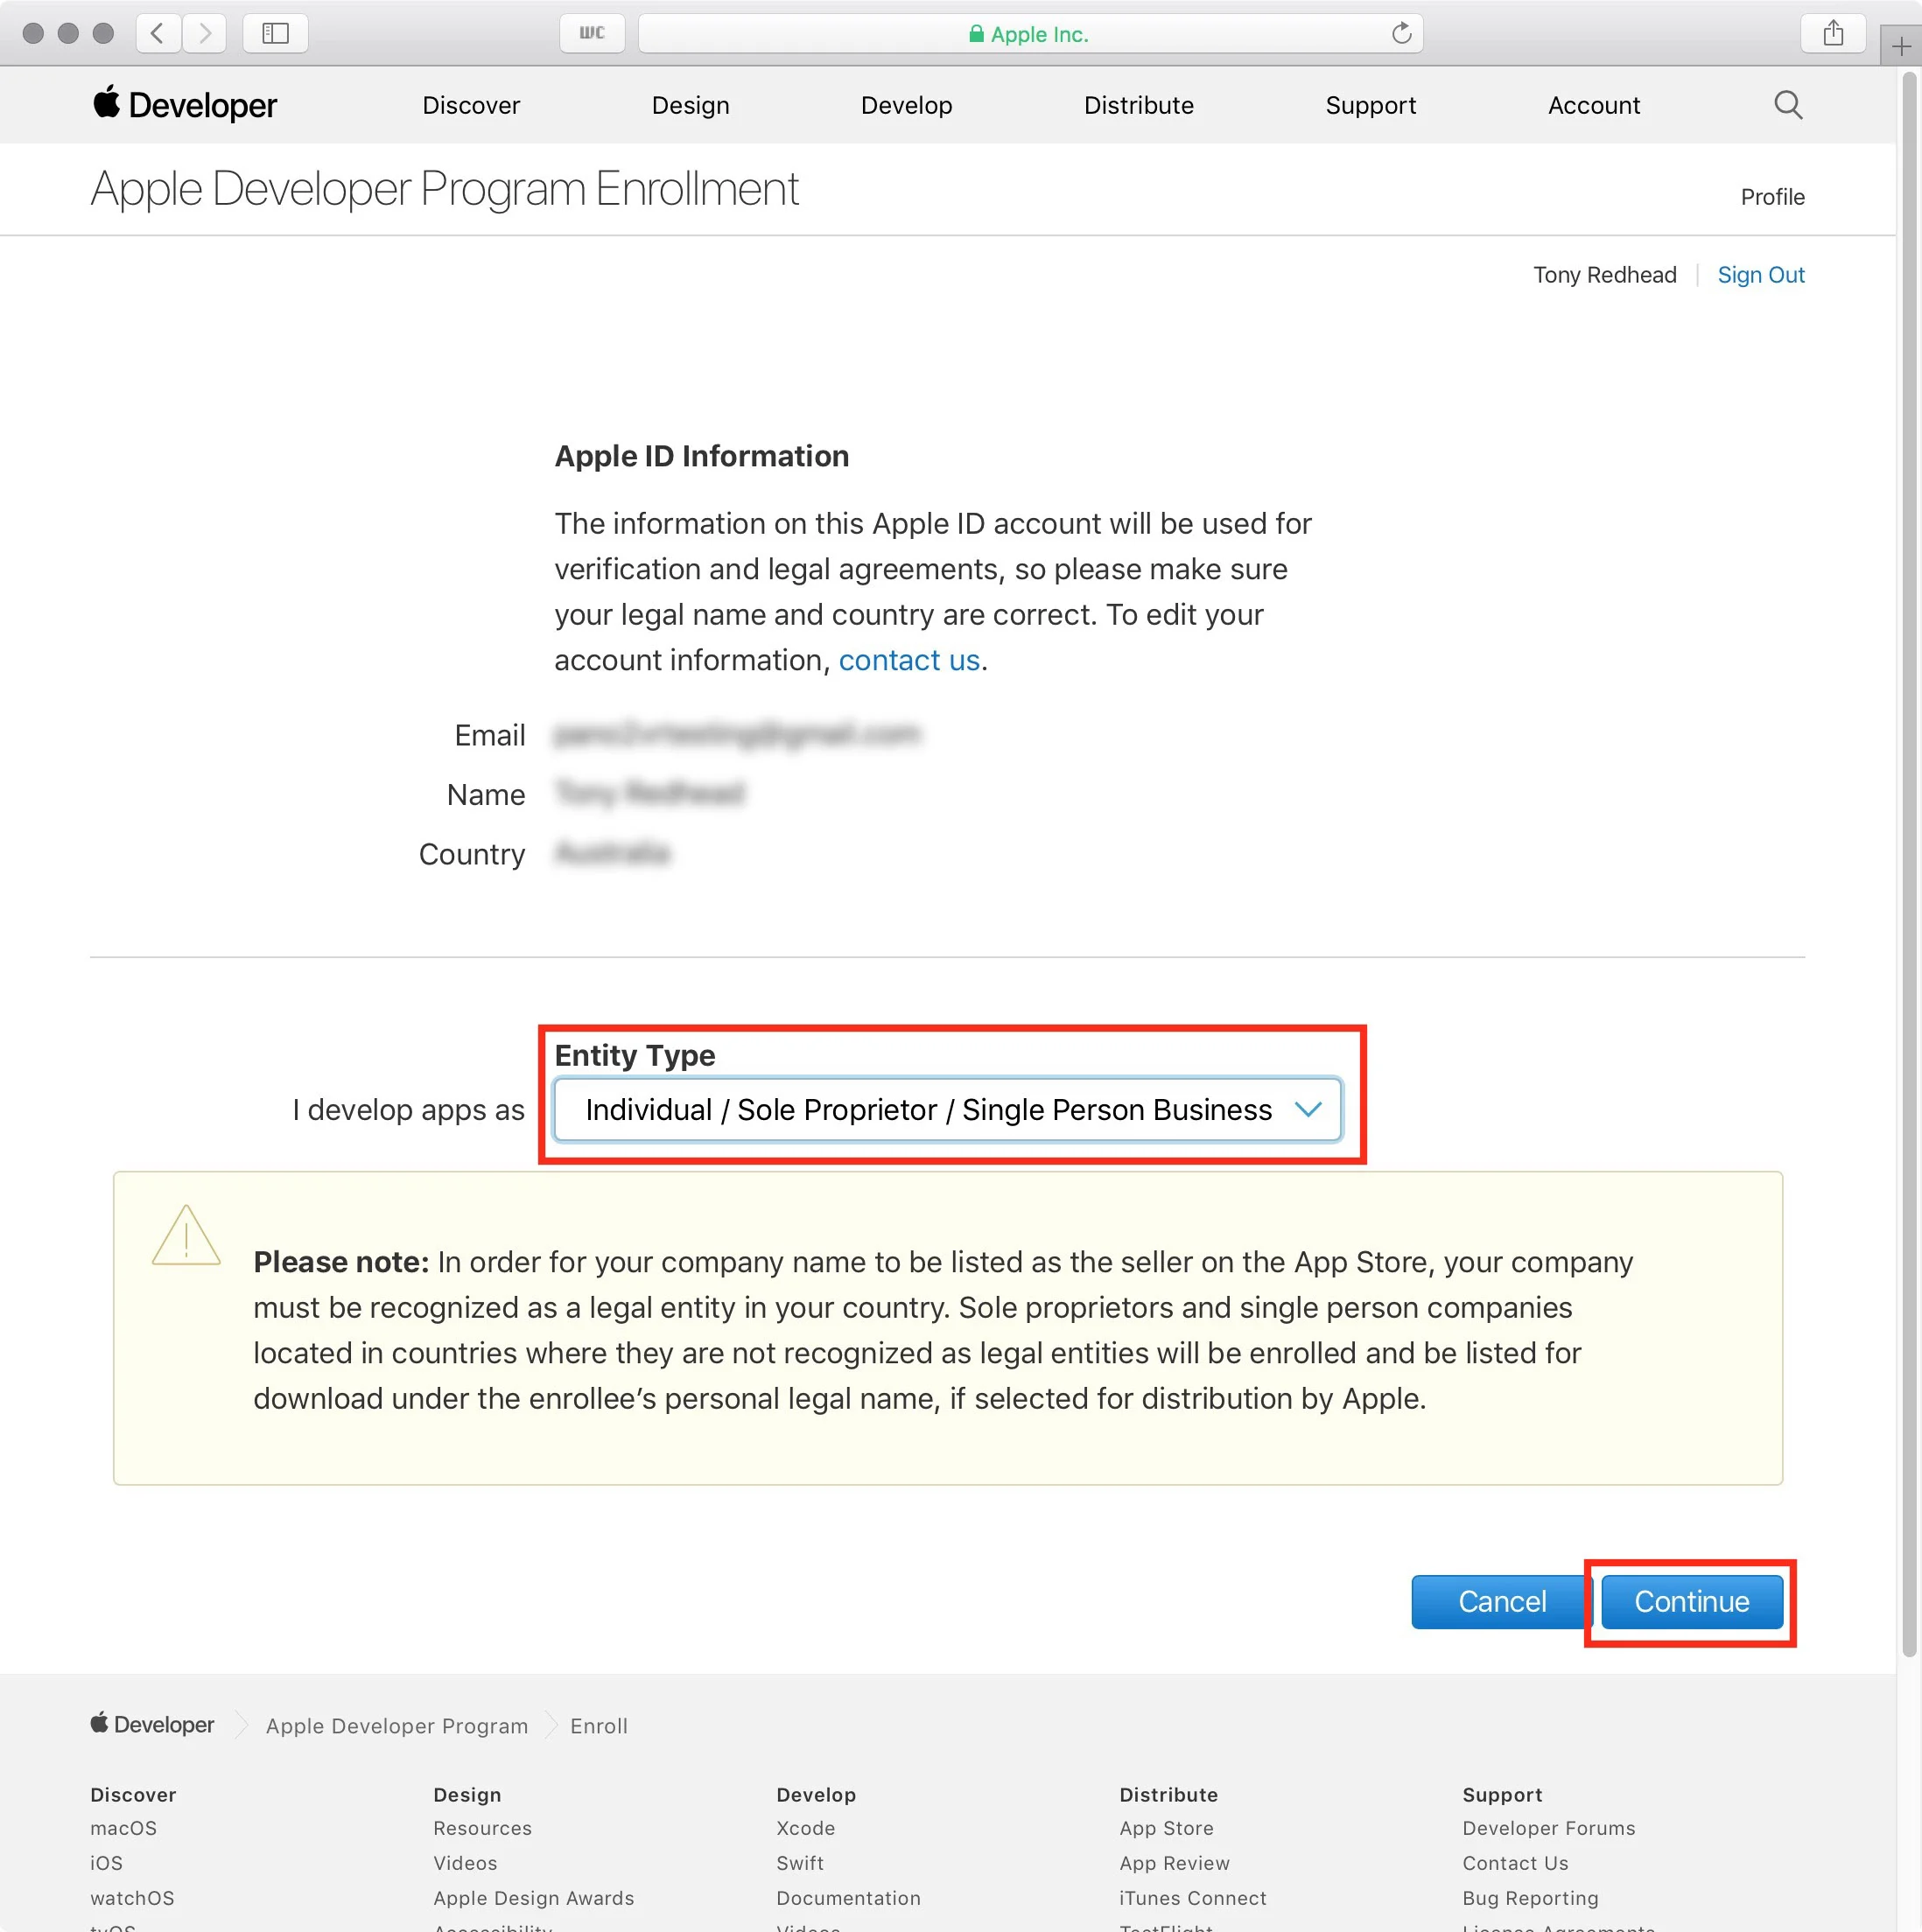
Task: Open the iTunes Connect footer link
Action: [x=1192, y=1897]
